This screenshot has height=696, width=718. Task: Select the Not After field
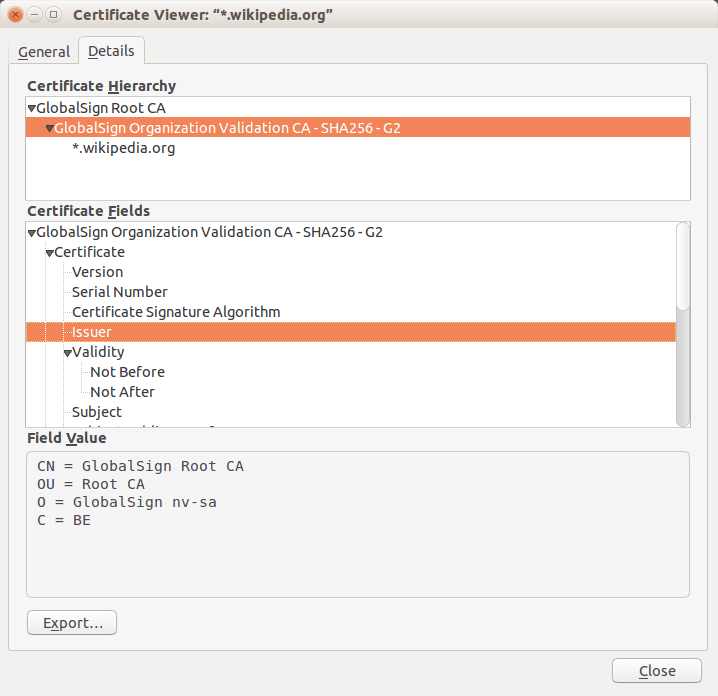(351, 392)
